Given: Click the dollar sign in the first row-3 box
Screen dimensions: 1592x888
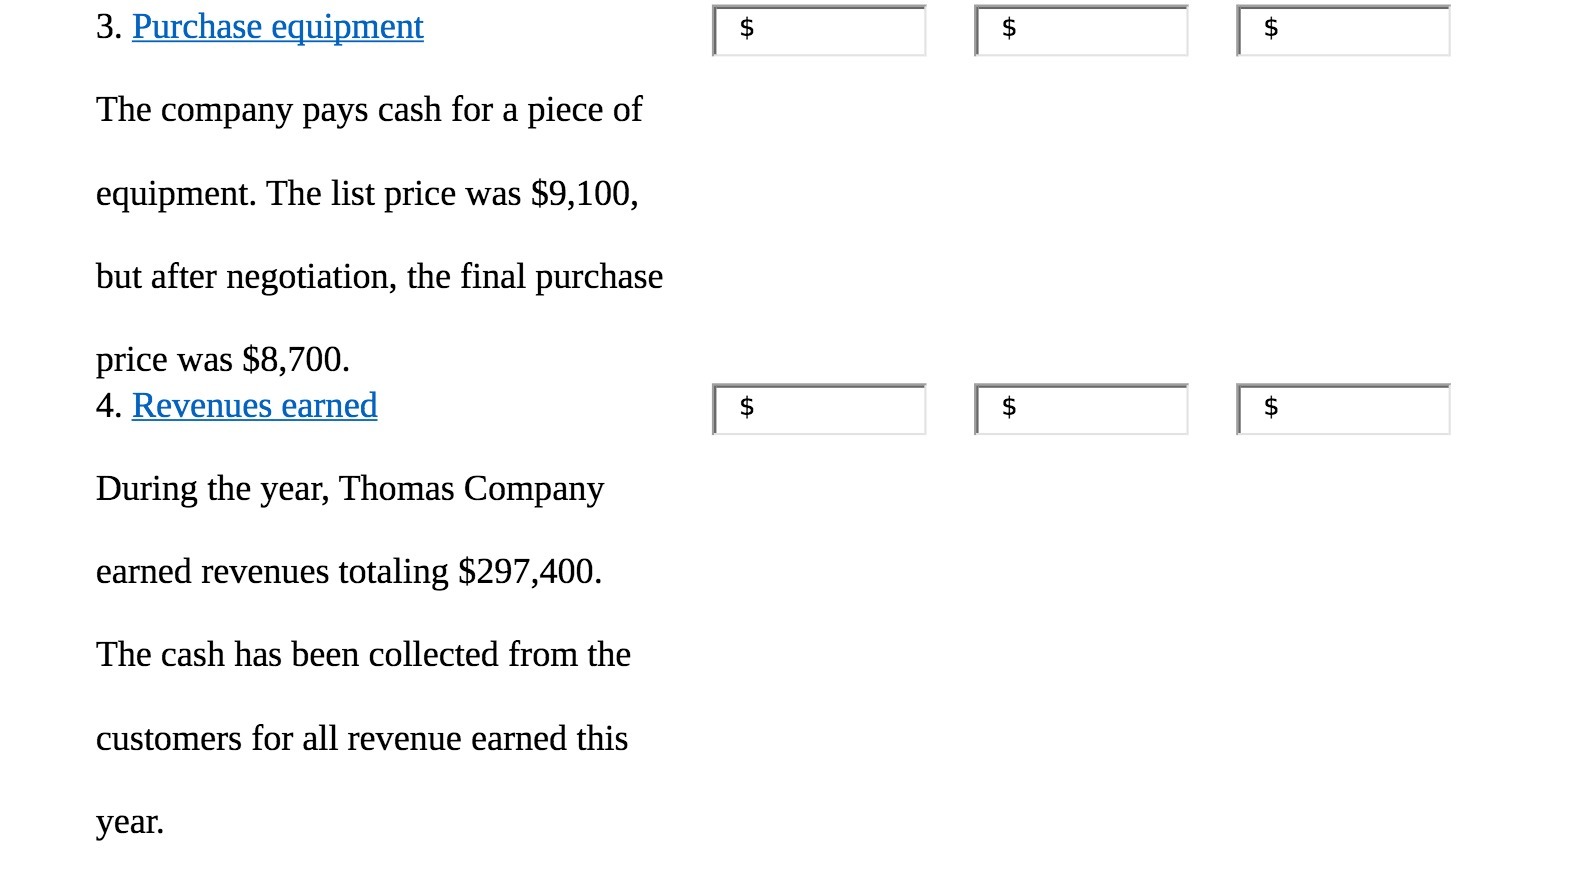Looking at the screenshot, I should pos(744,30).
